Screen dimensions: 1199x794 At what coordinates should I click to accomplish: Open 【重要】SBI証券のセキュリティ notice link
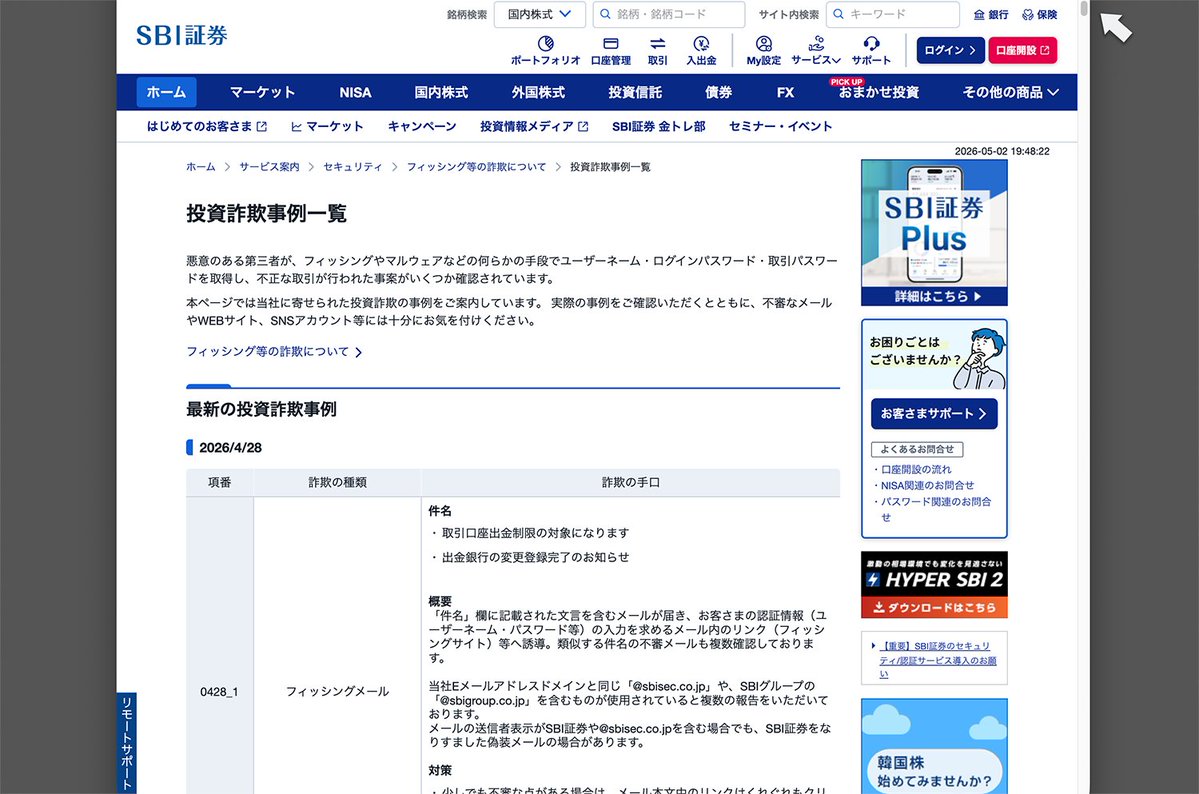(937, 660)
